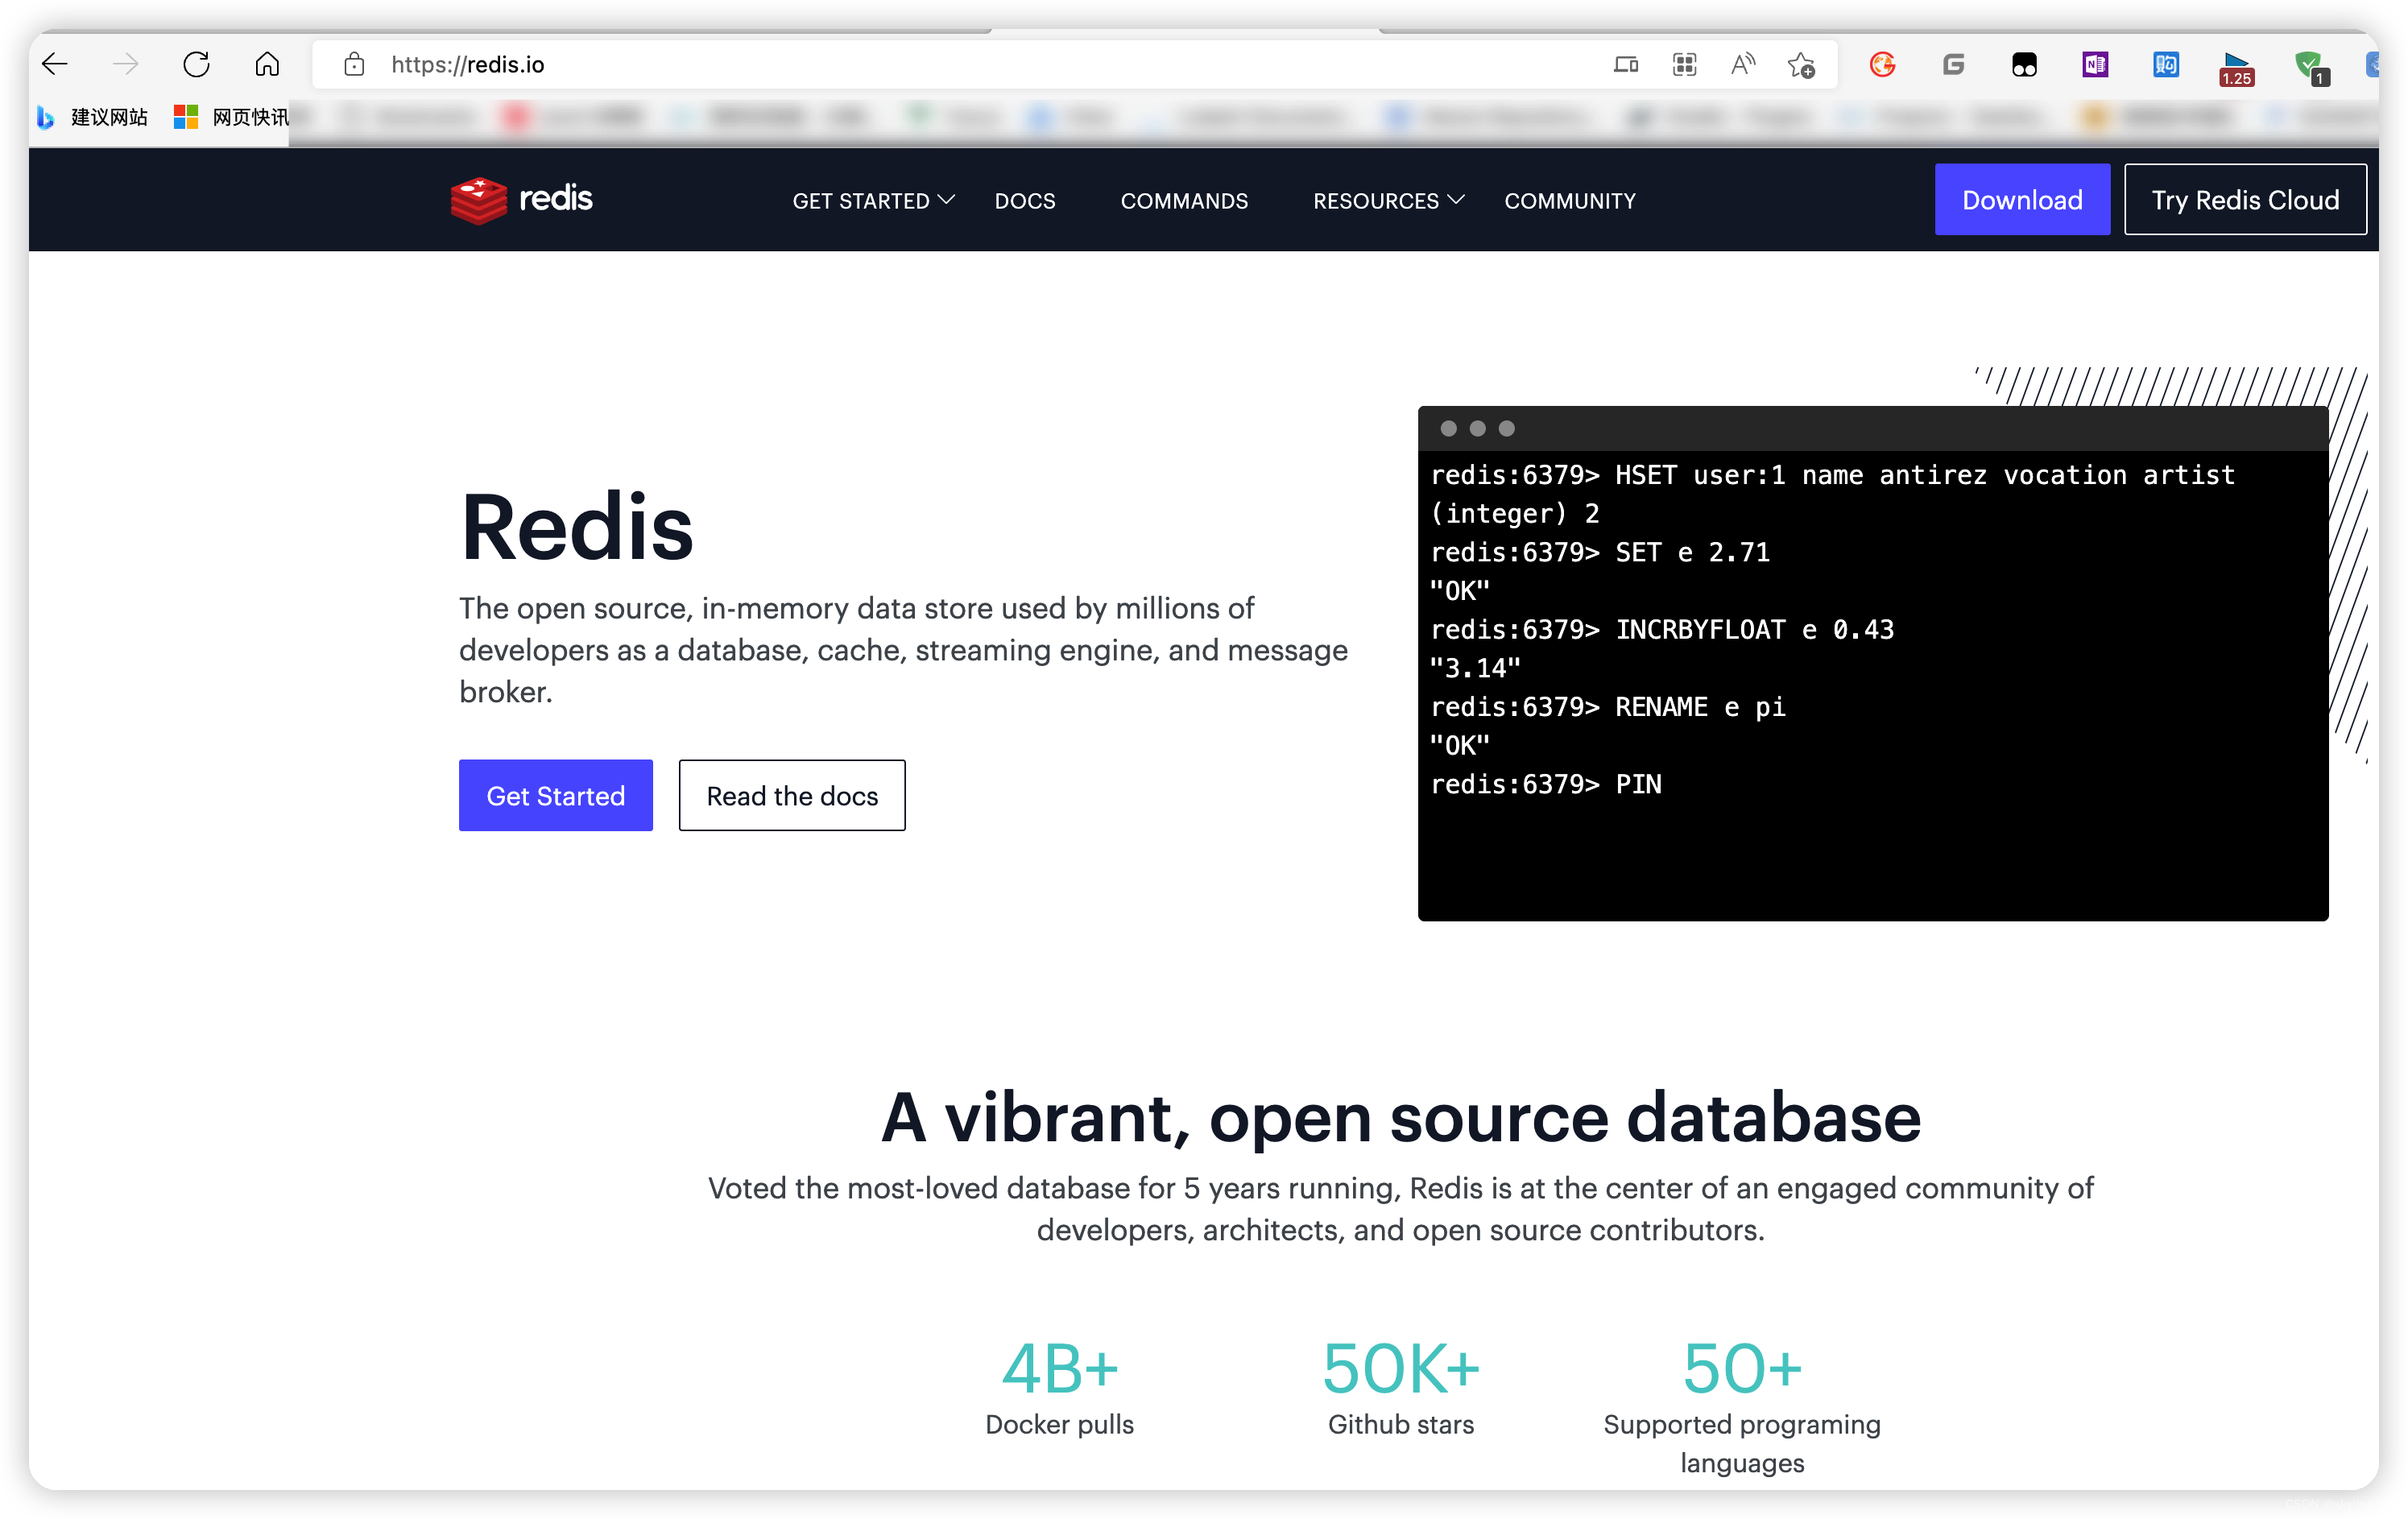Click Try Redis Cloud button

[2244, 200]
